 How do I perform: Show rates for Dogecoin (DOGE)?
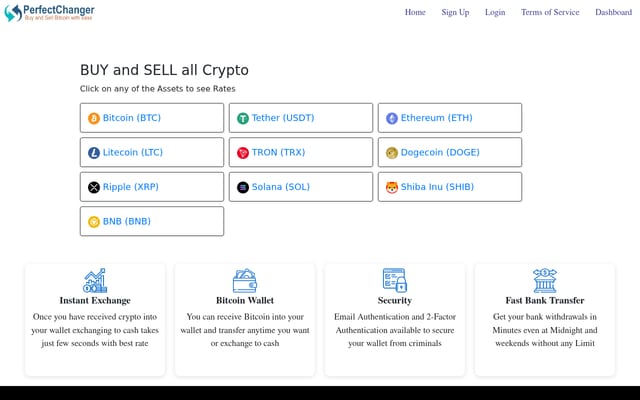(x=450, y=152)
